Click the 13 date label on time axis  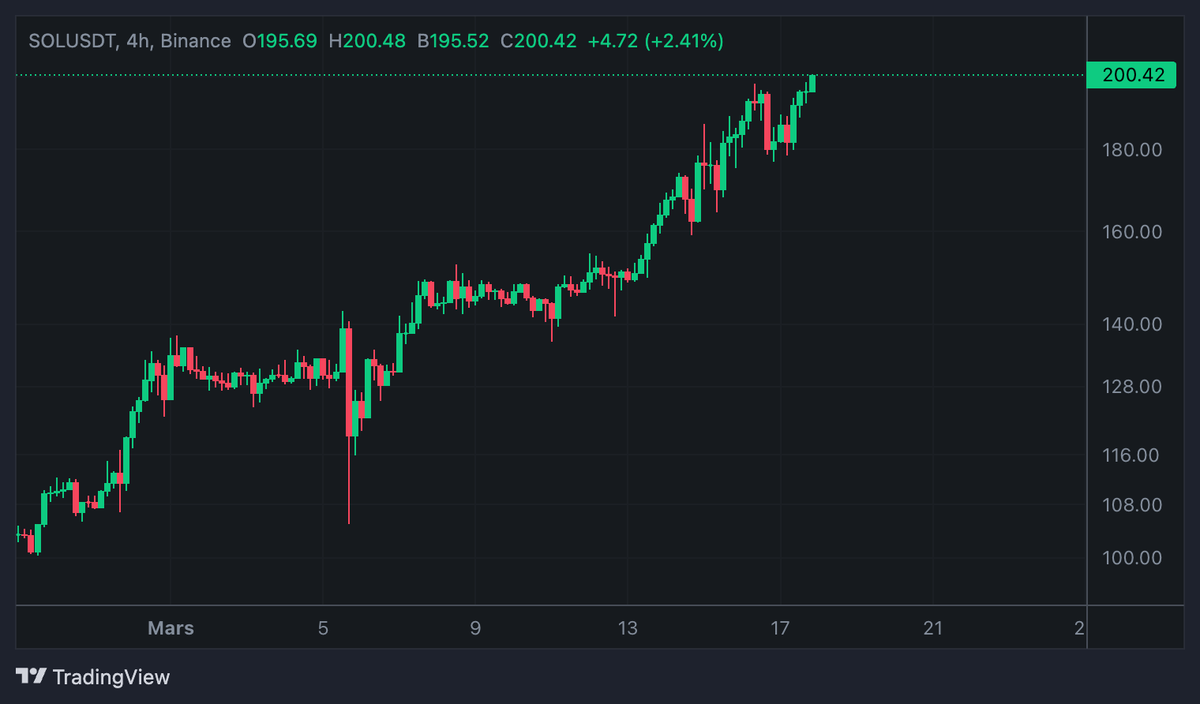628,629
